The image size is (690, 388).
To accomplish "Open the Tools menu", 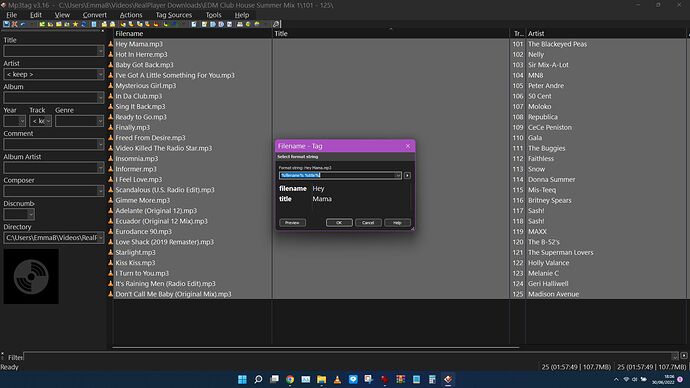I will click(x=213, y=15).
